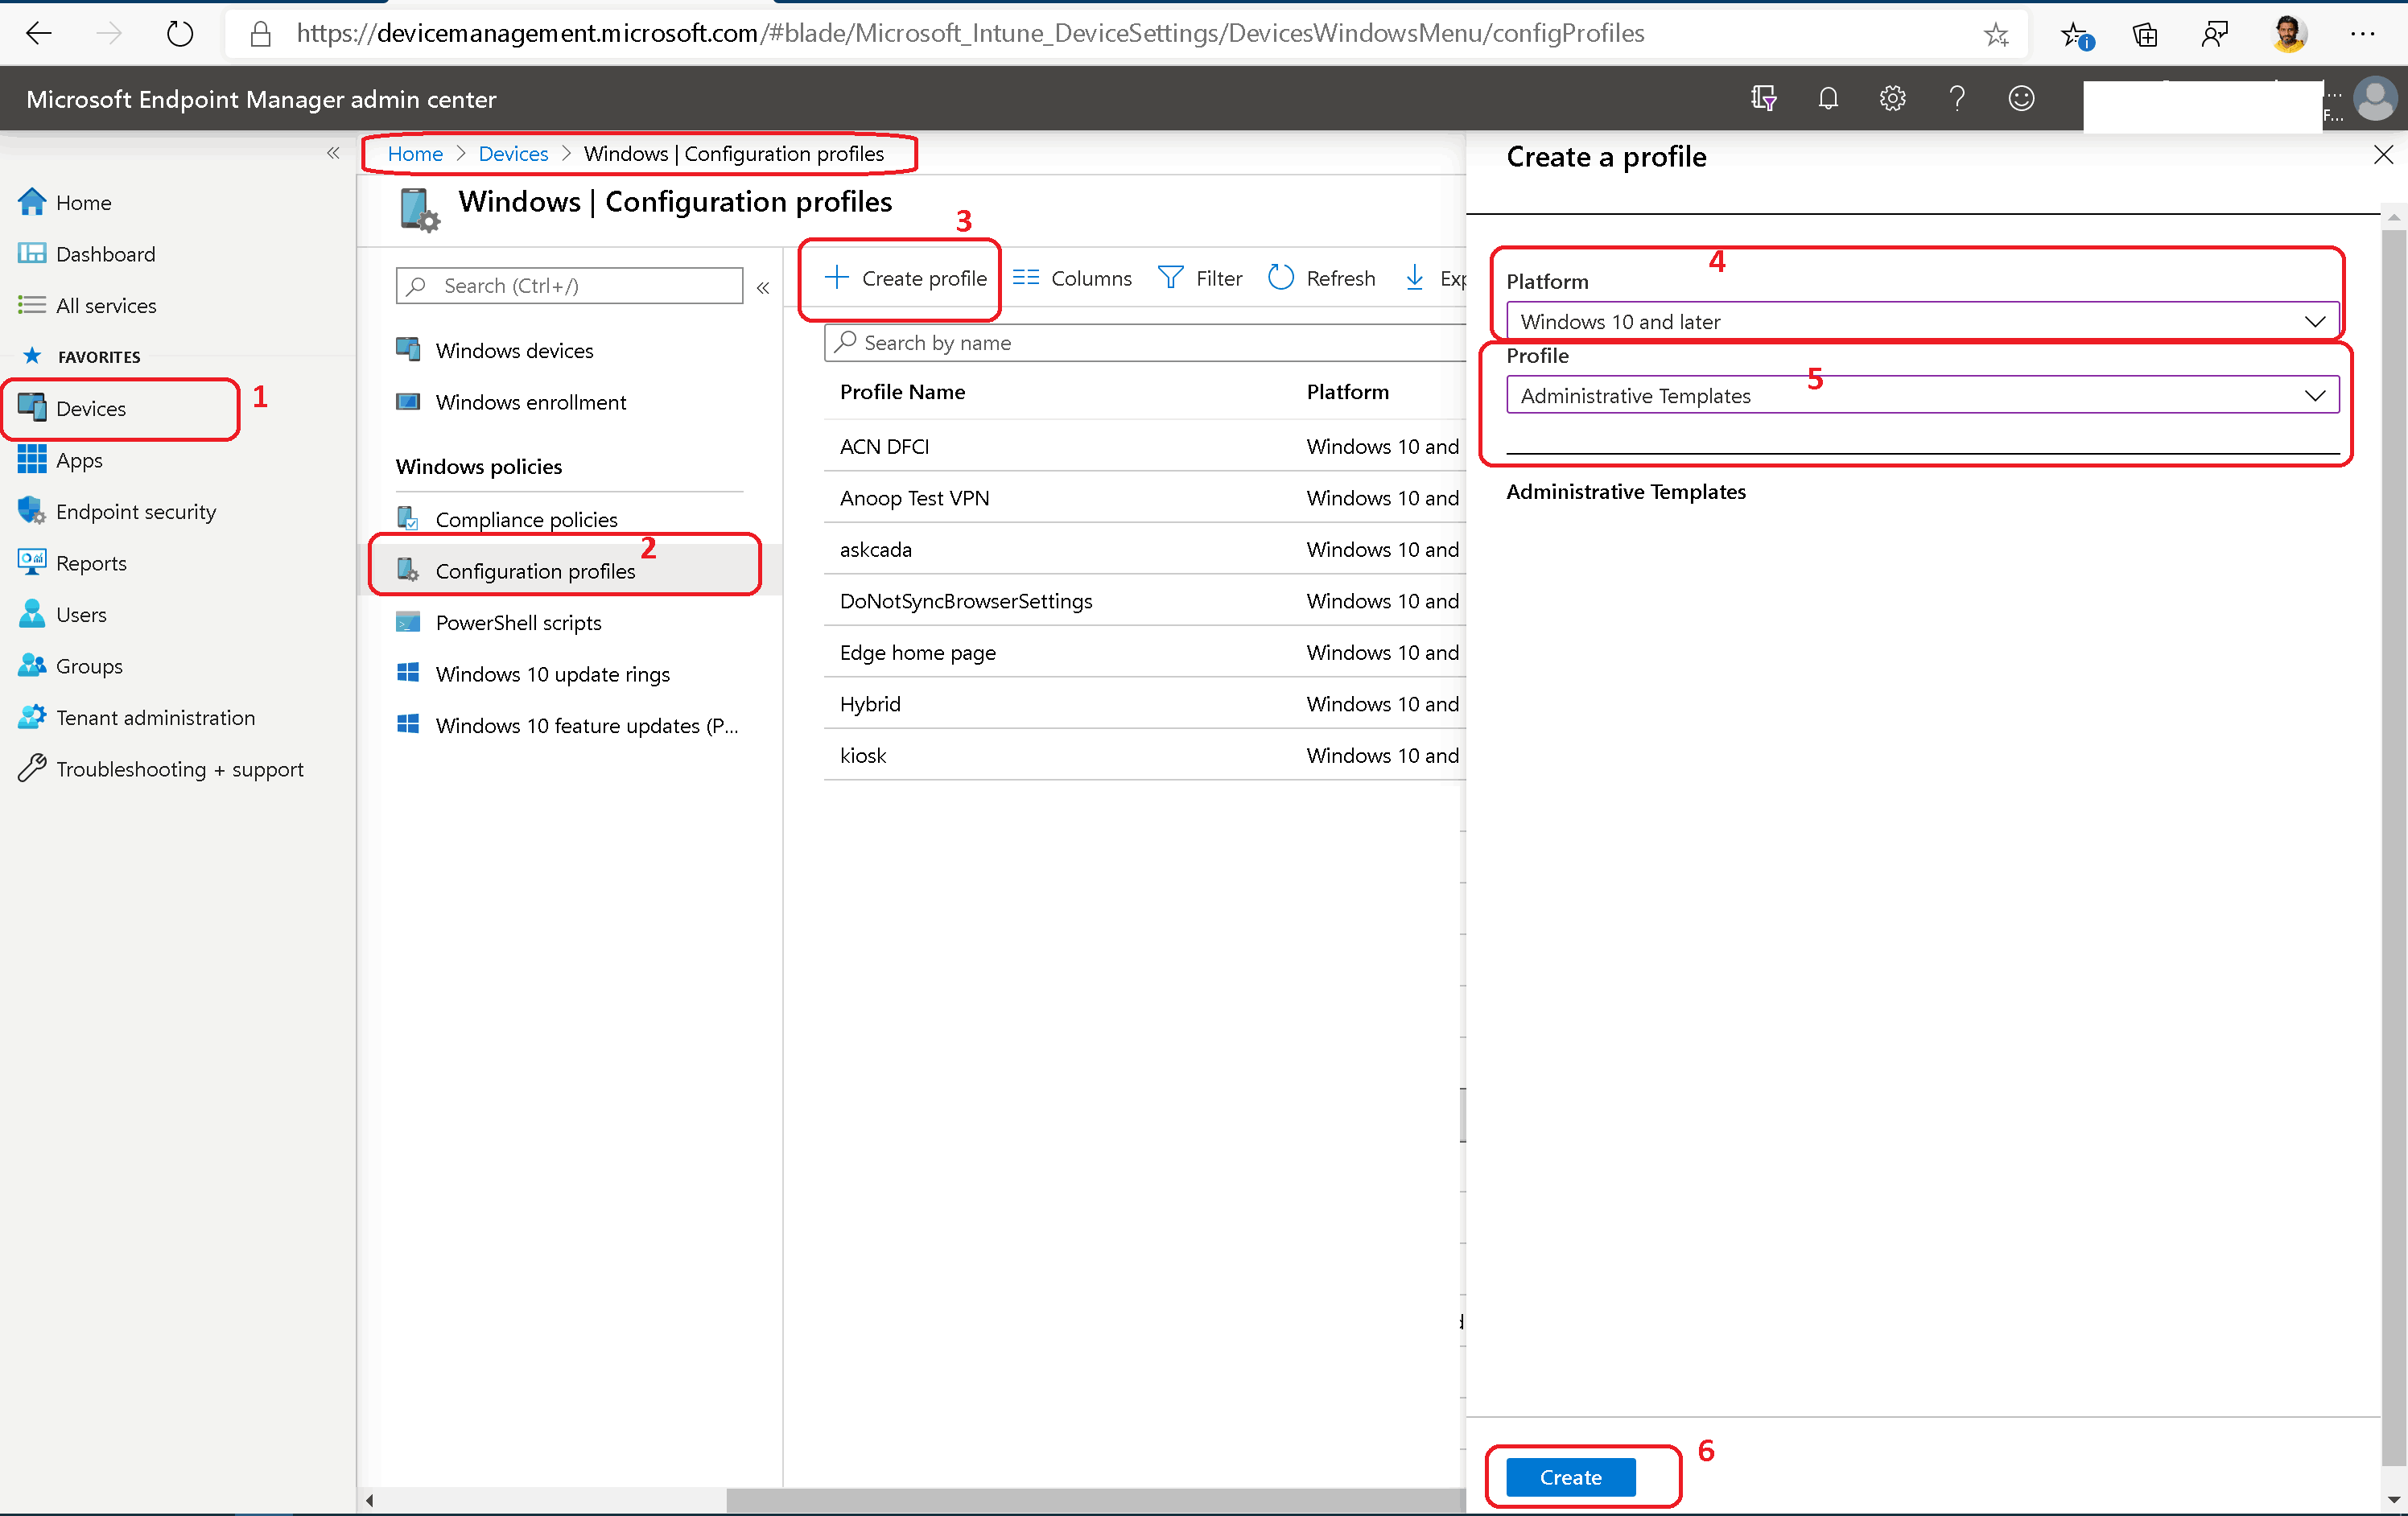The height and width of the screenshot is (1516, 2408).
Task: Open the DoNotSyncBrowserSettings profile
Action: point(966,601)
